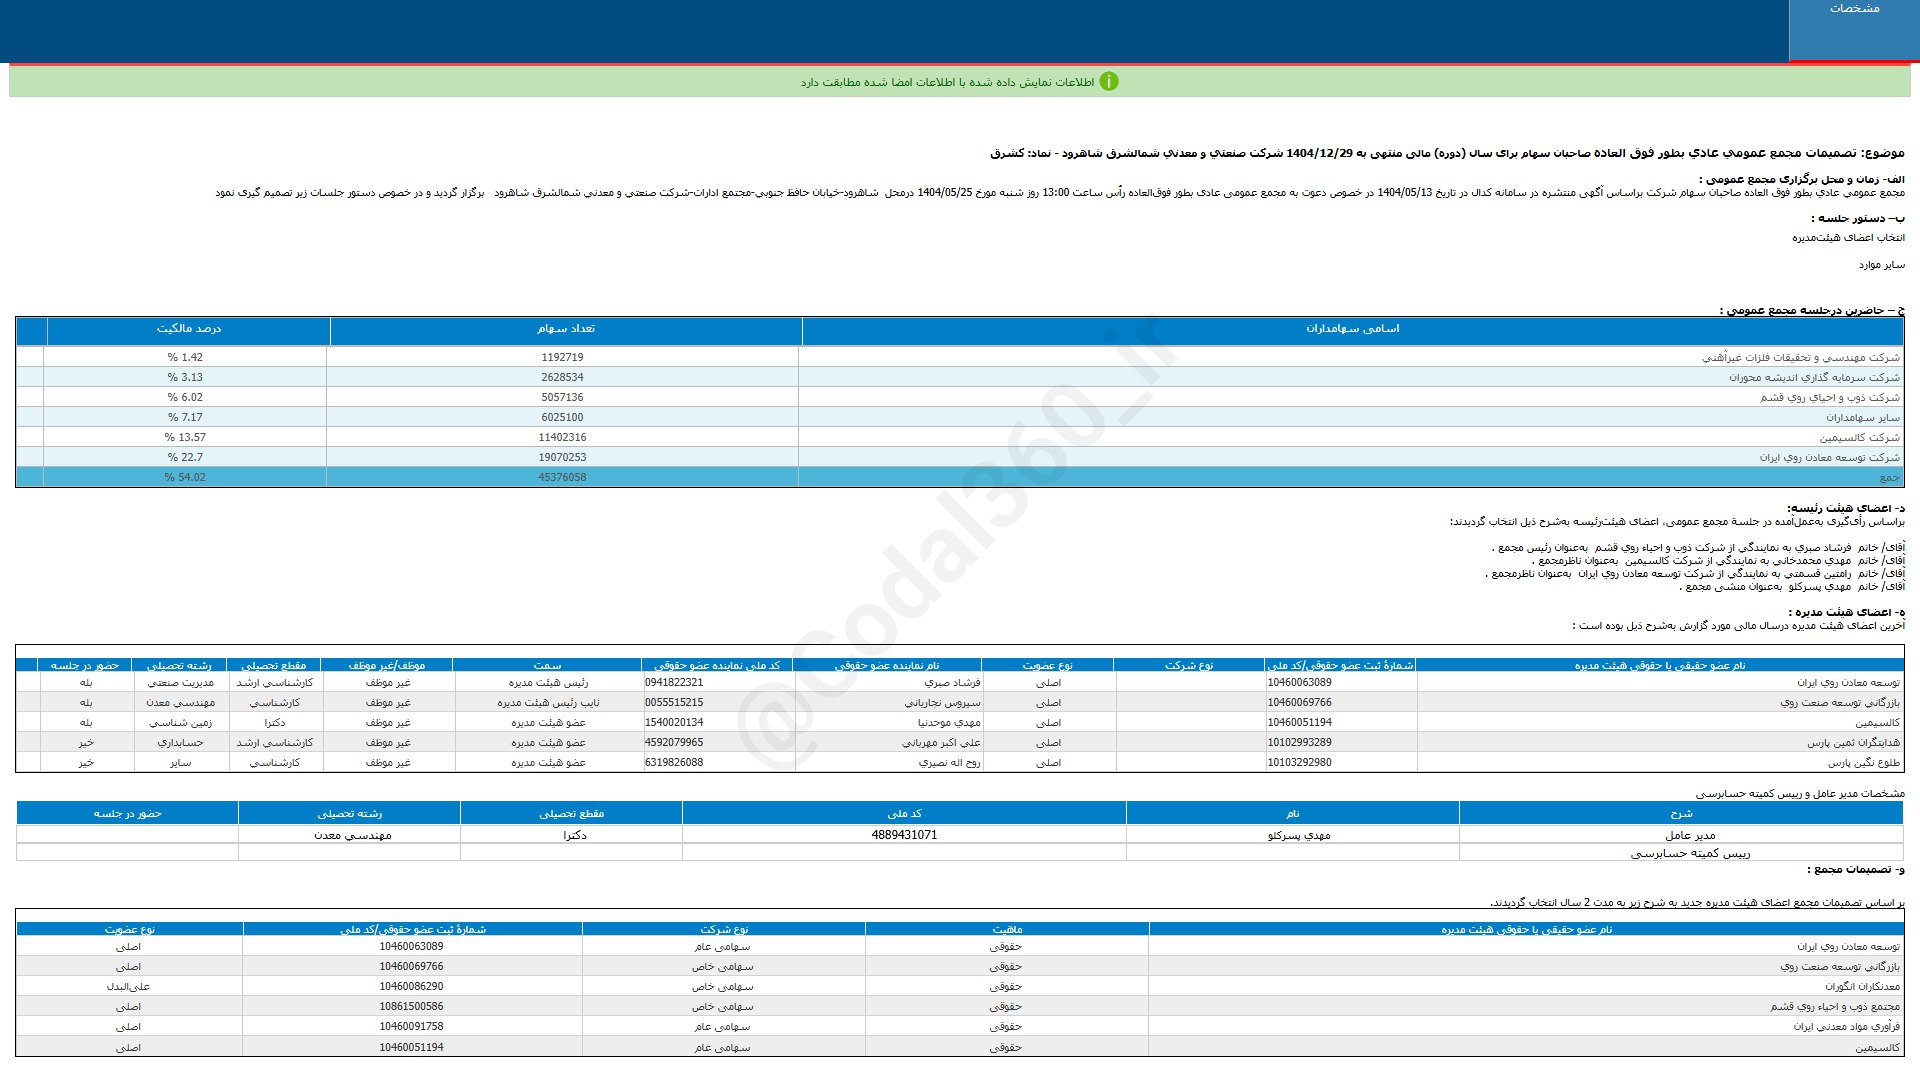Image resolution: width=1920 pixels, height=1080 pixels.
Task: Click new board member مجتمع ذوب و احياء روي قشم
Action: pos(1835,1006)
